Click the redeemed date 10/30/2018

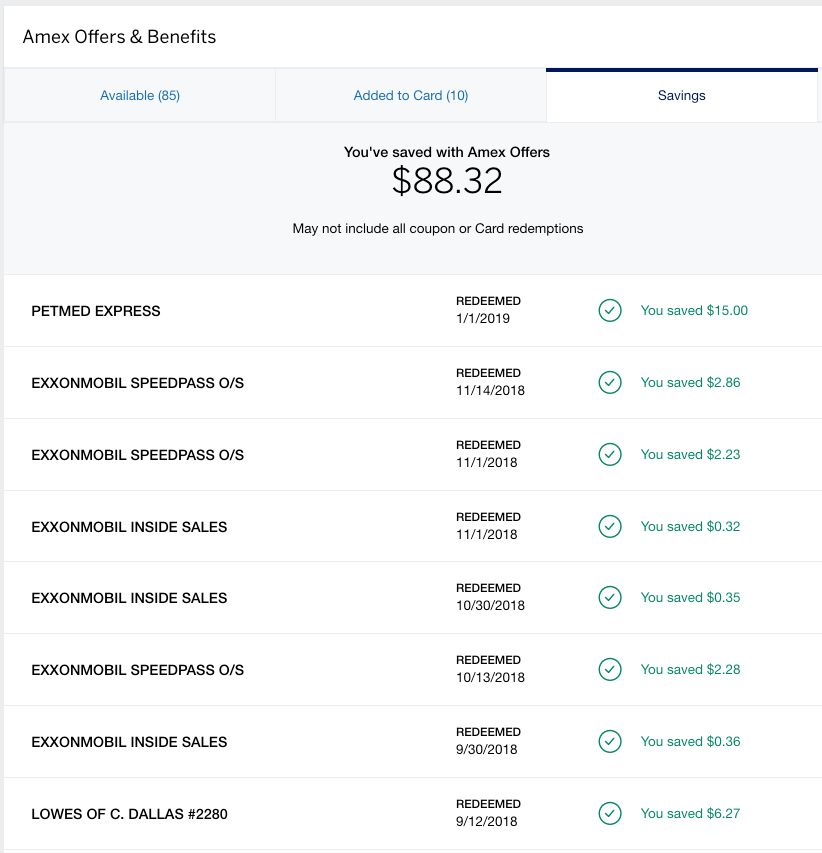pos(490,605)
